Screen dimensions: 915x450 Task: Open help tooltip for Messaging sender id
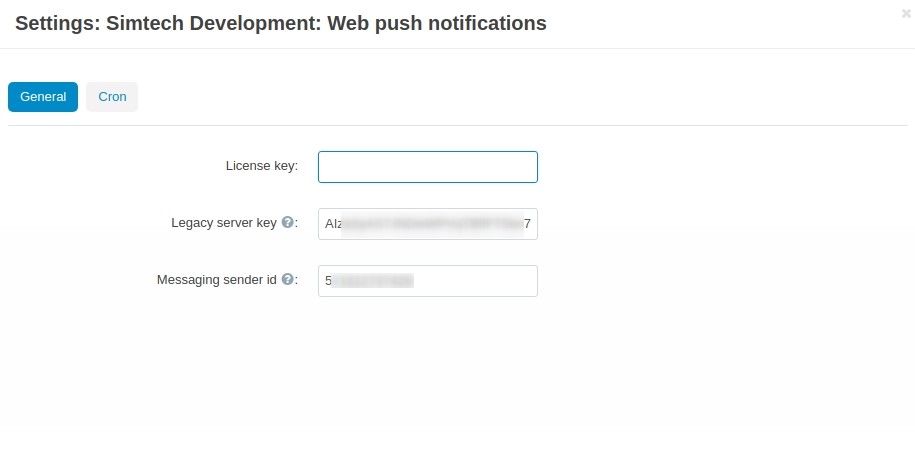287,280
